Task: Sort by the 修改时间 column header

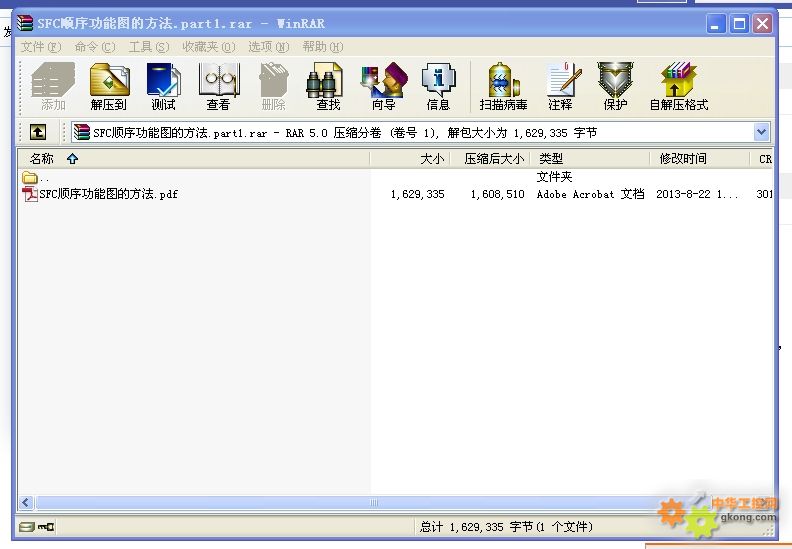Action: coord(700,159)
